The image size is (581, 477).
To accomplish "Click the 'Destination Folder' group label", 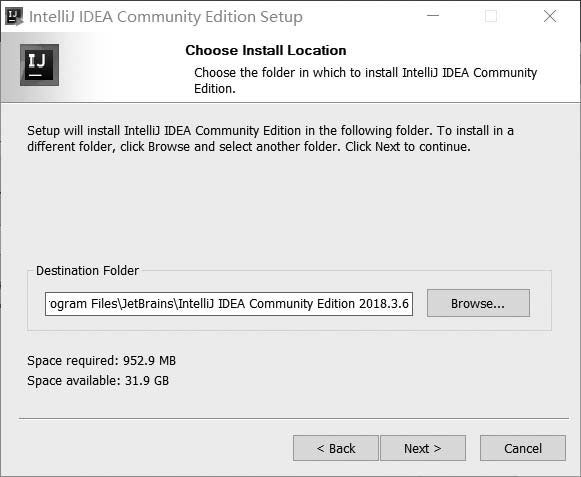I will point(87,271).
